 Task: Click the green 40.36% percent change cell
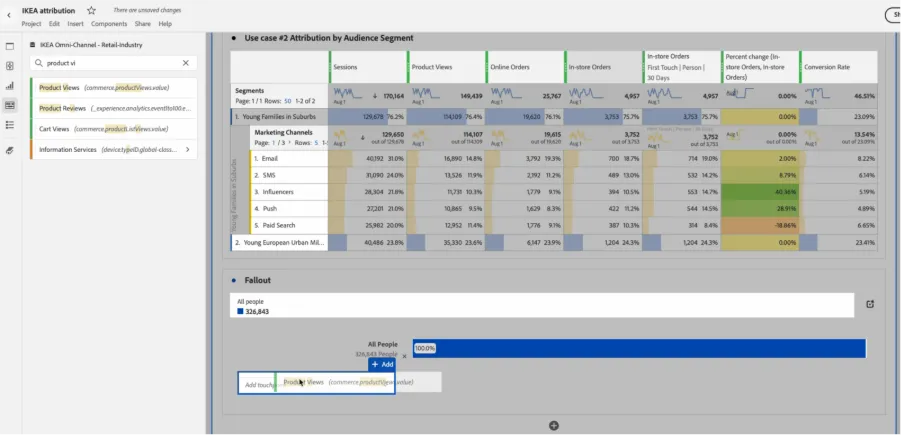[x=760, y=192]
